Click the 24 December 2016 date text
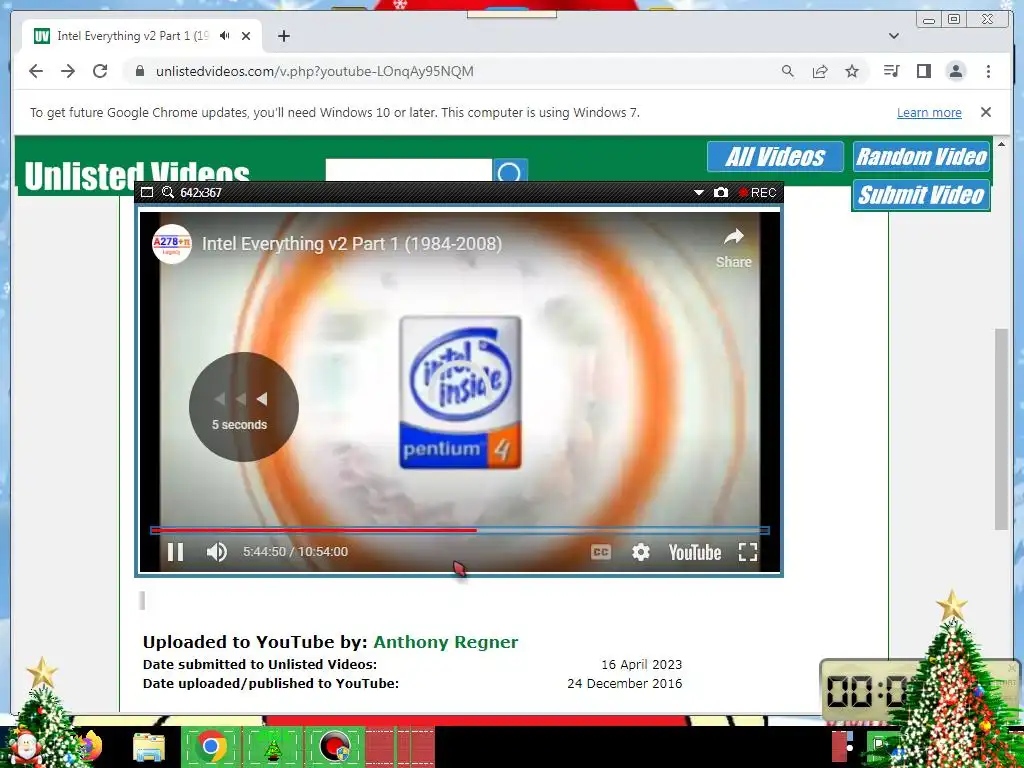 [x=624, y=683]
